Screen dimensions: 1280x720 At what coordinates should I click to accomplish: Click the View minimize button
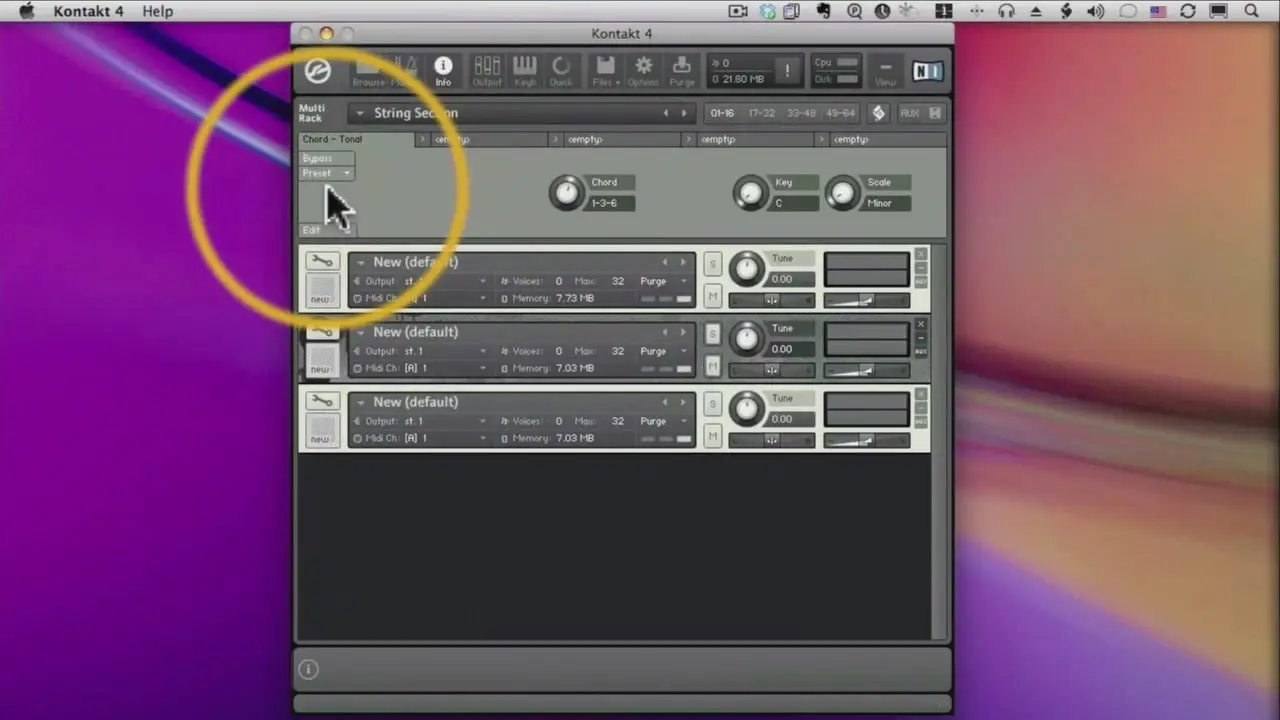click(885, 71)
